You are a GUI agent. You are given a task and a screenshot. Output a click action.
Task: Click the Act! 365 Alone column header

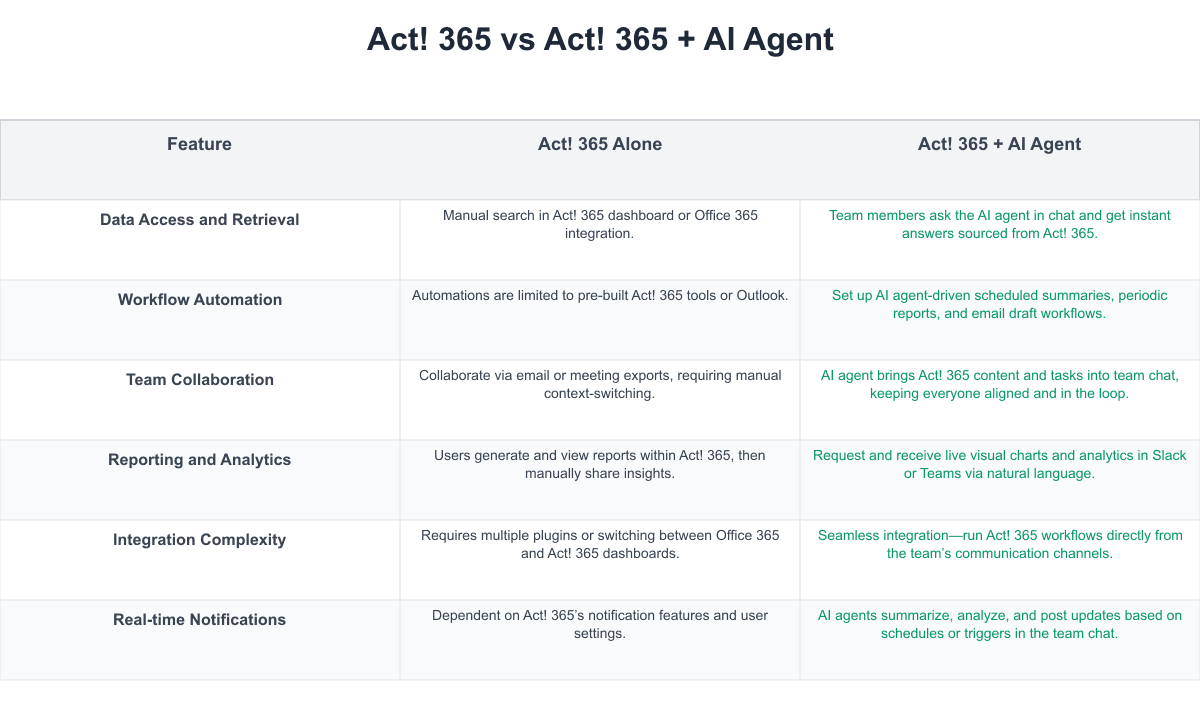tap(600, 144)
